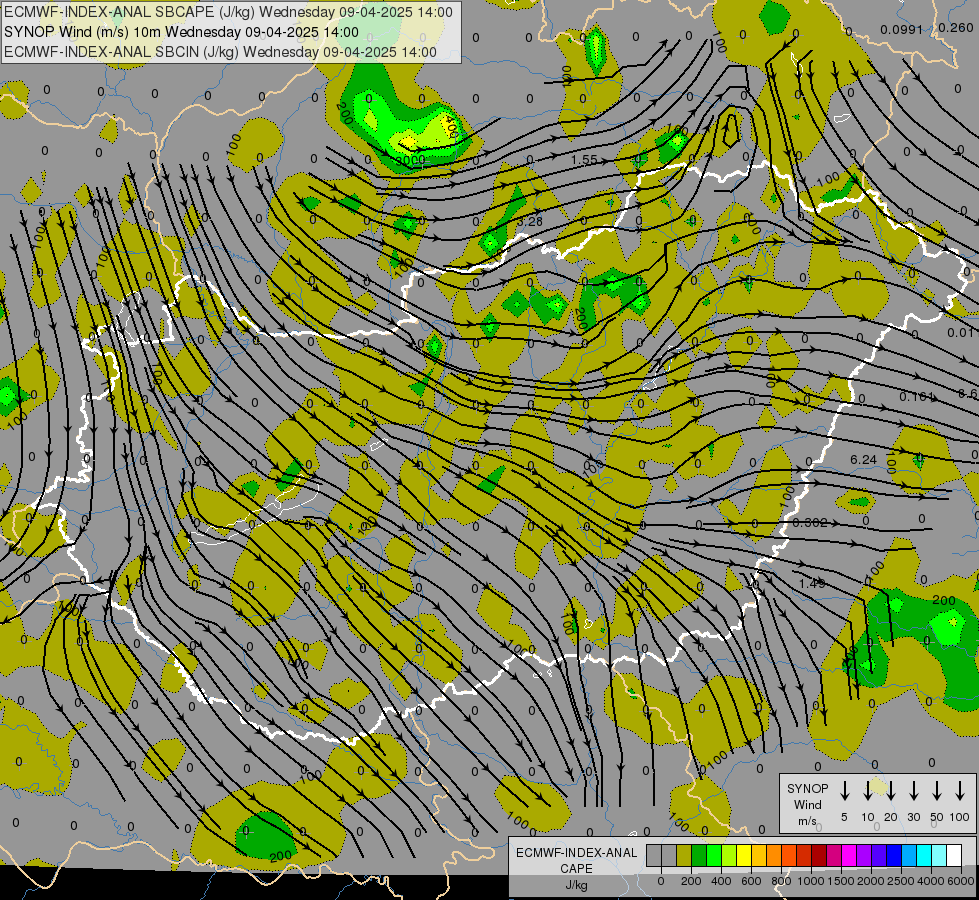Pick the cyan CAPE swatch before 4000
Viewport: 979px width, 900px height.
(x=924, y=855)
